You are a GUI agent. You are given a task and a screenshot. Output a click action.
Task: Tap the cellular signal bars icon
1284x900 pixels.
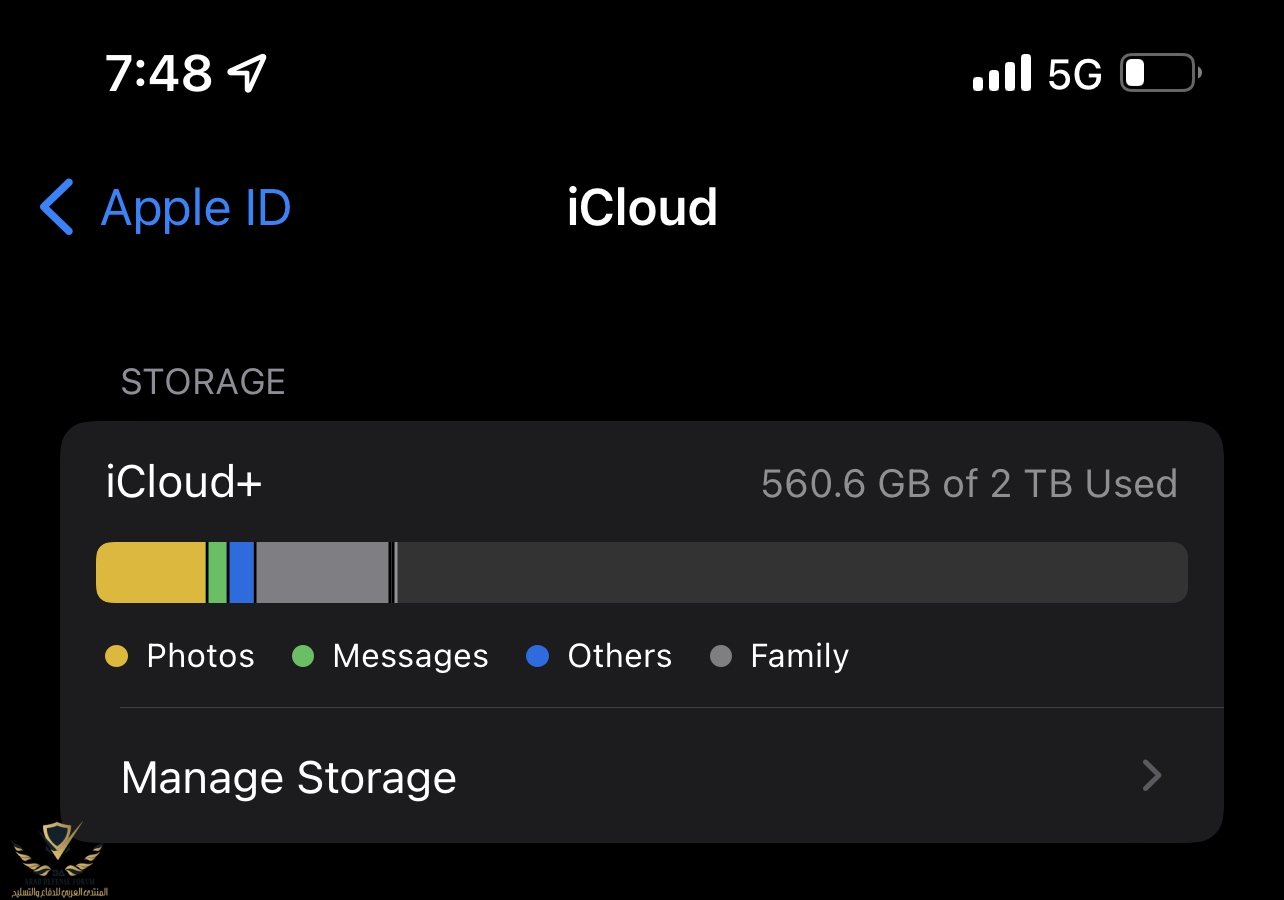(x=1001, y=74)
